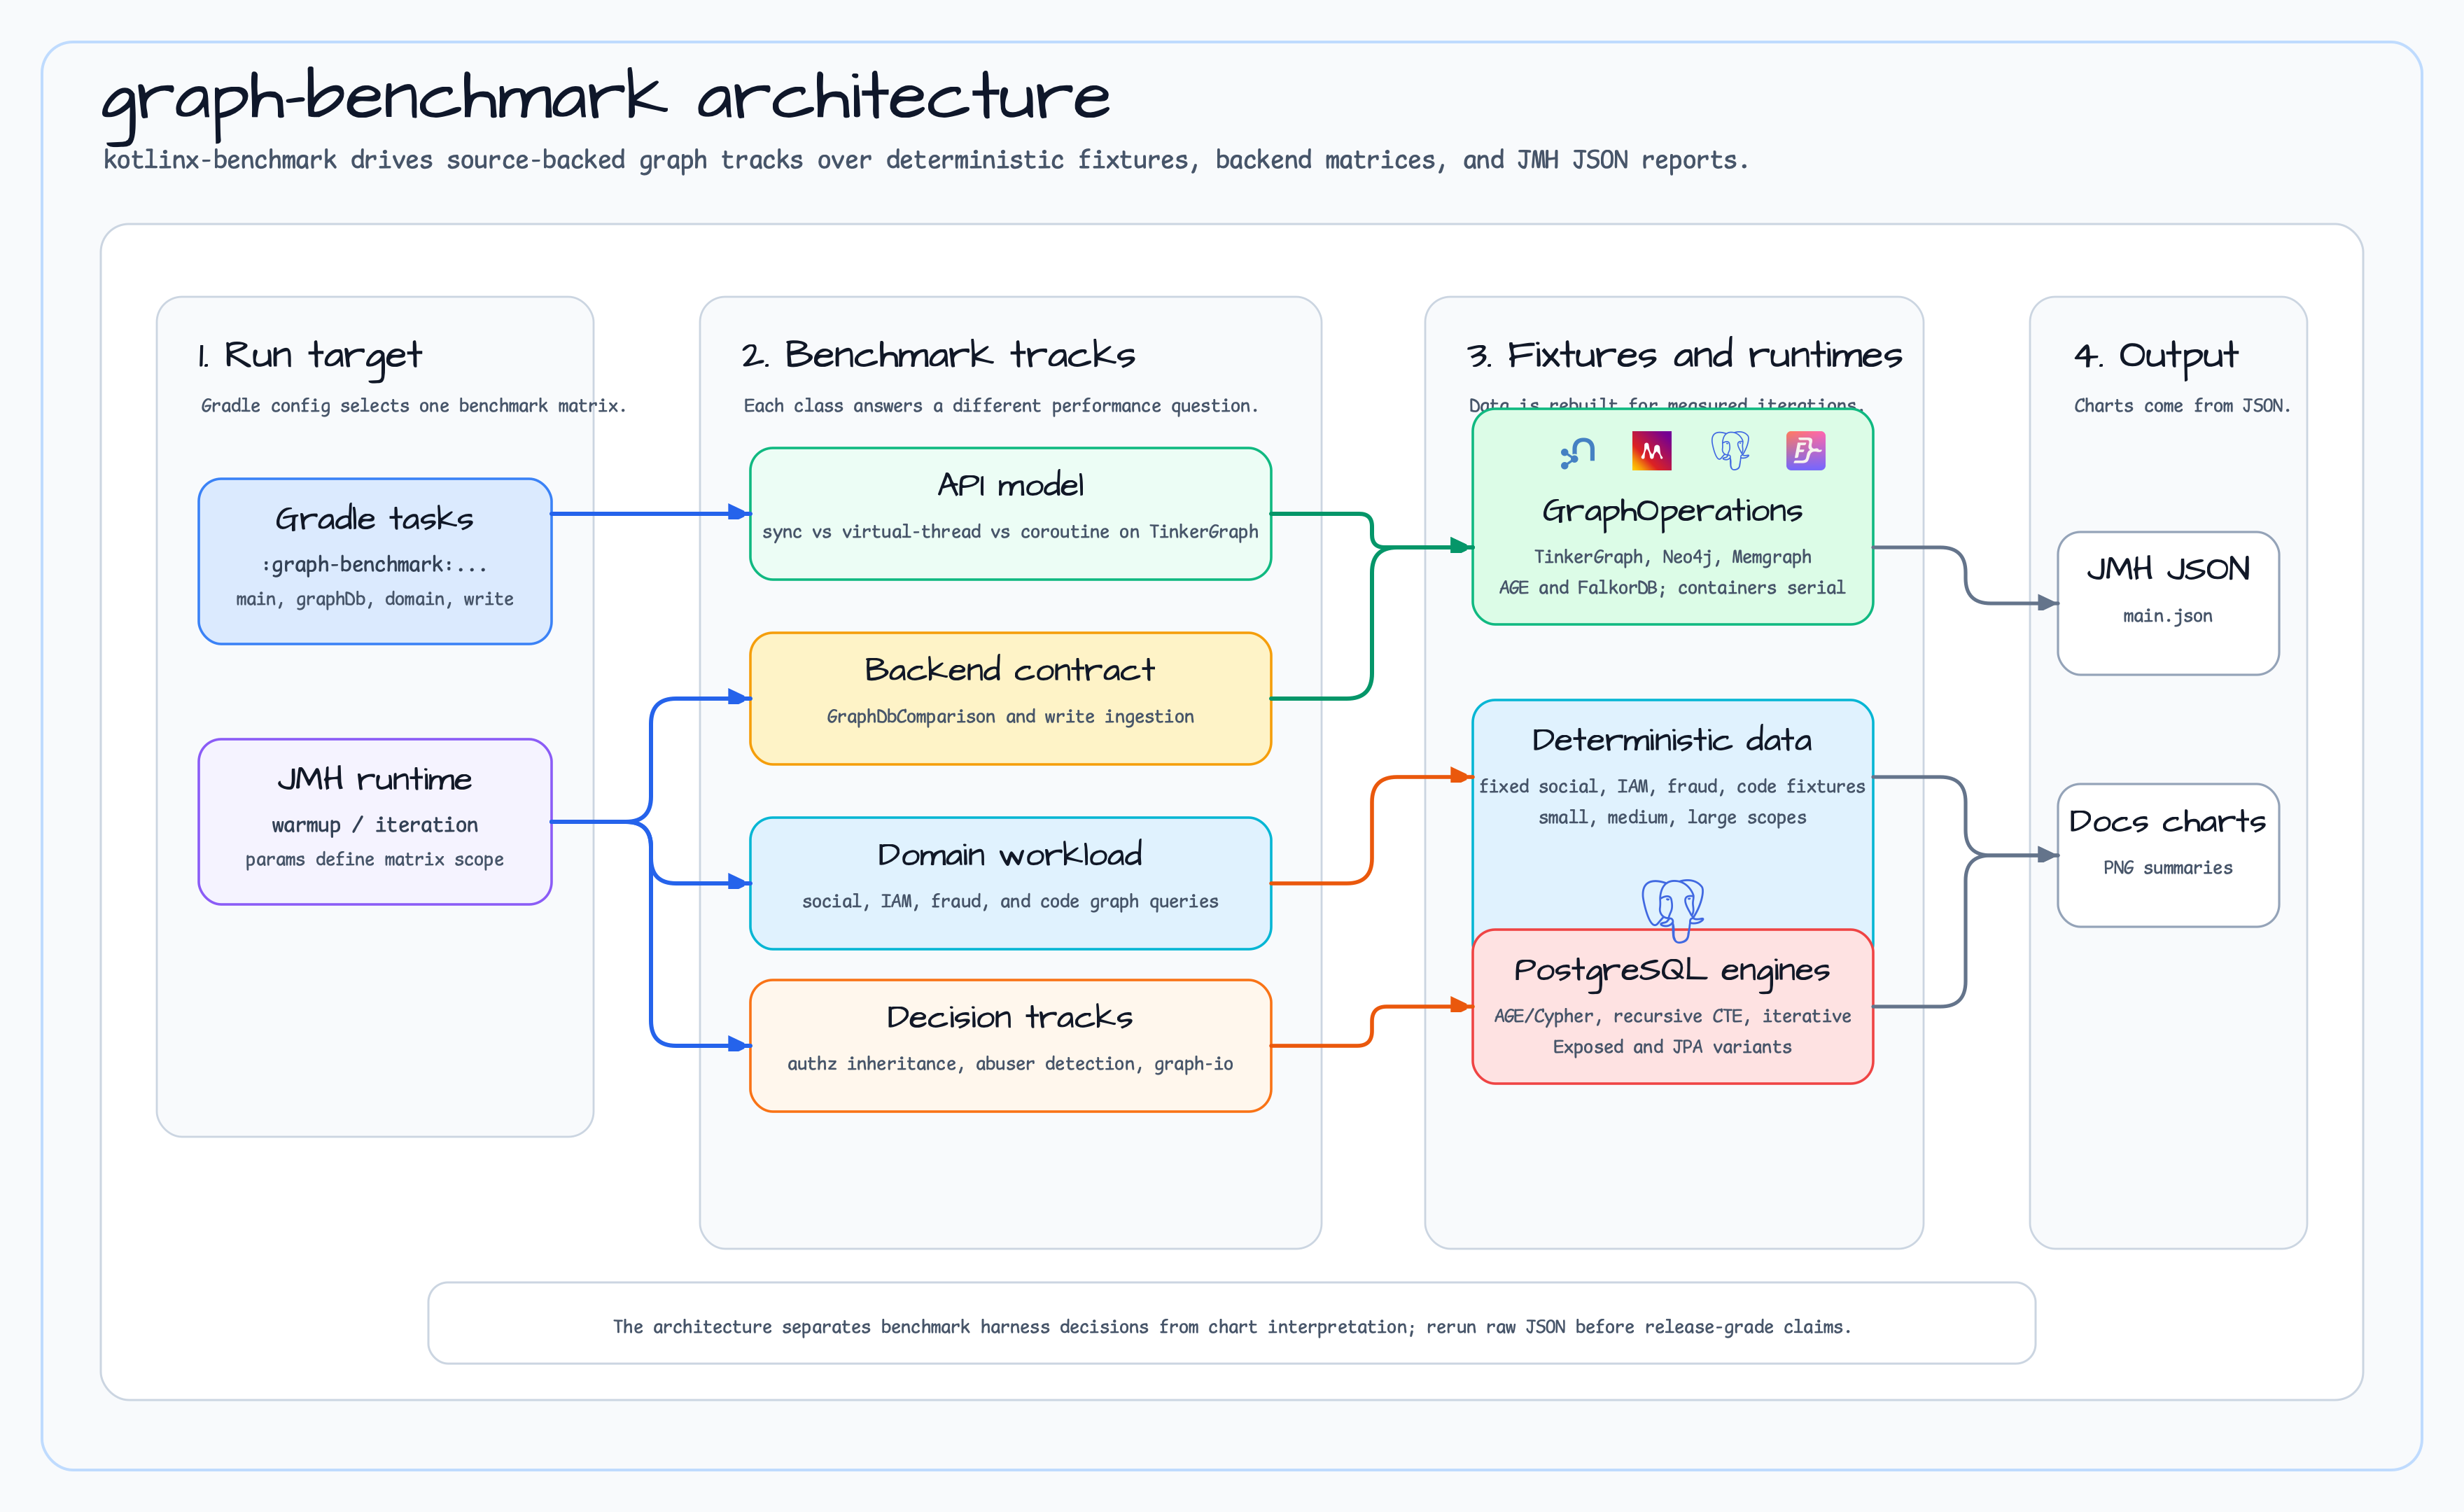Select the 'API model' card title
2464x1512 pixels.
tap(1010, 485)
